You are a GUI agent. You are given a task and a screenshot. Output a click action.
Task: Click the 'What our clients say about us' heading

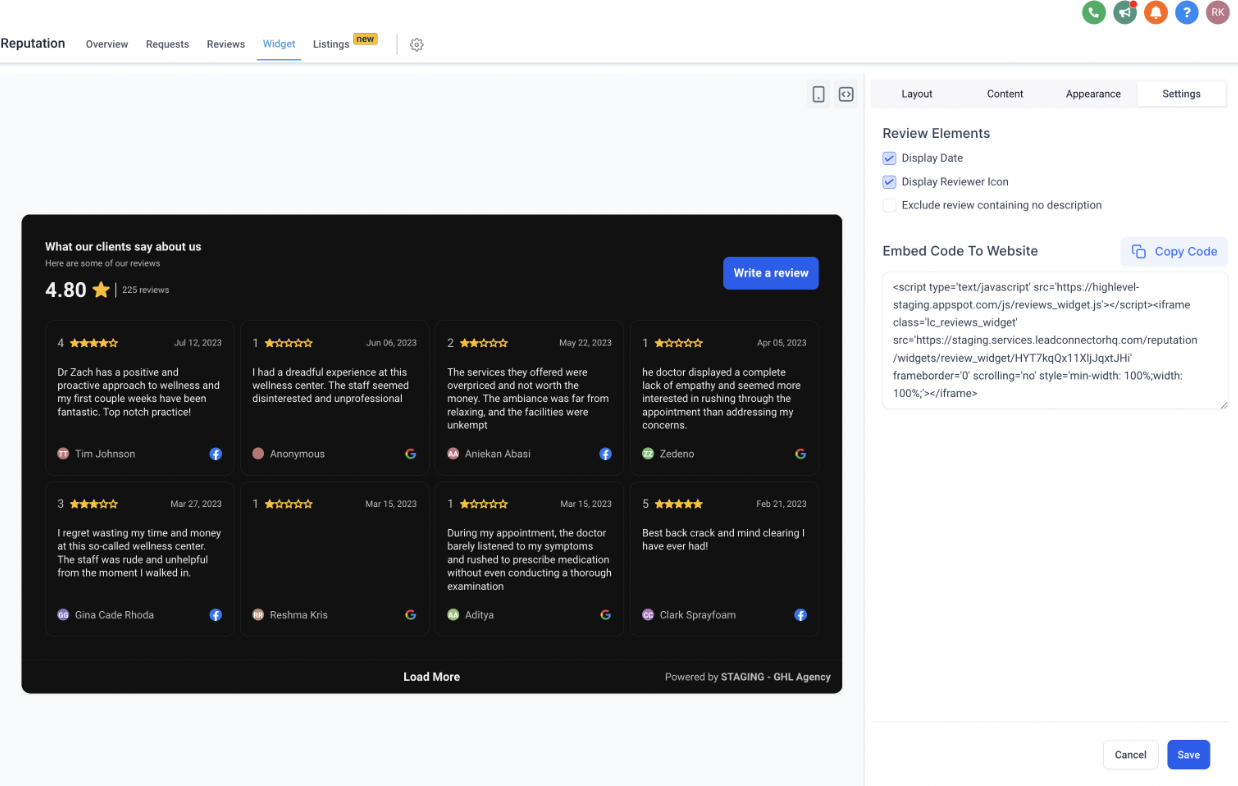[x=123, y=246]
